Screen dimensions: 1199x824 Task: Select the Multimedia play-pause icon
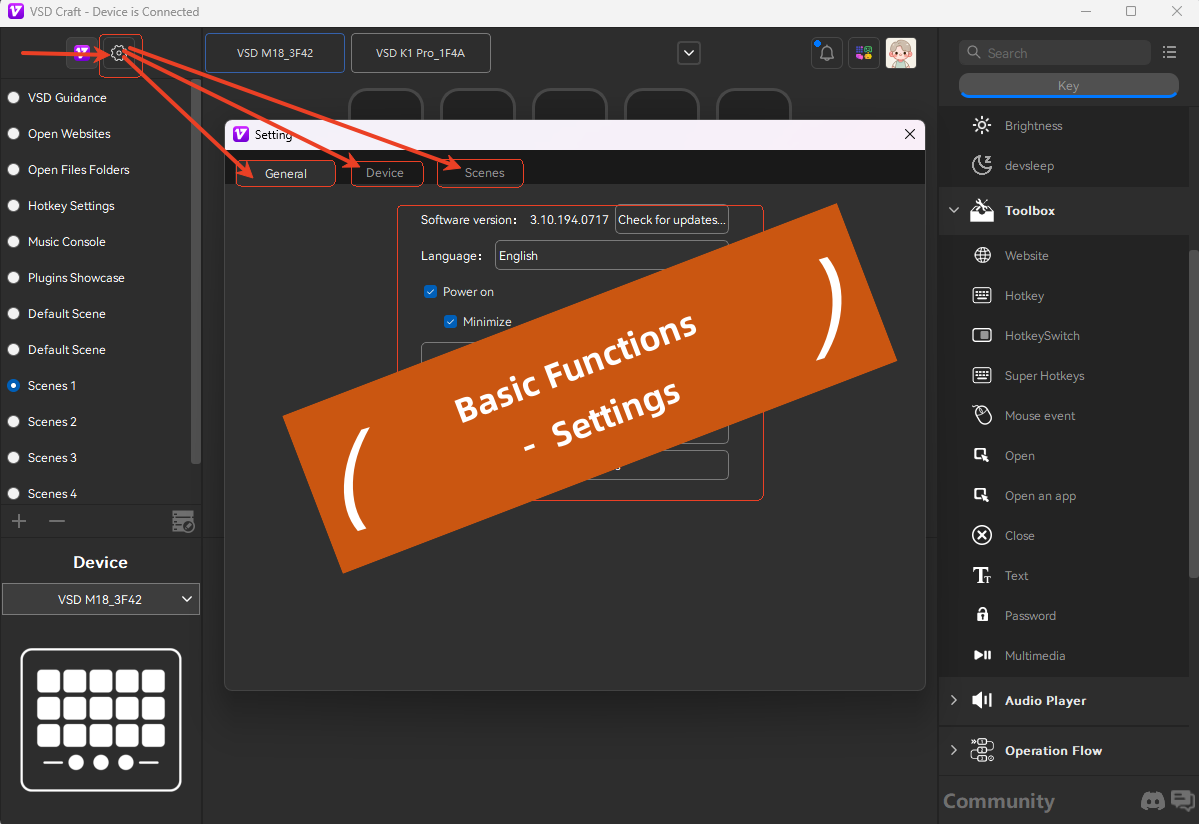pyautogui.click(x=982, y=656)
